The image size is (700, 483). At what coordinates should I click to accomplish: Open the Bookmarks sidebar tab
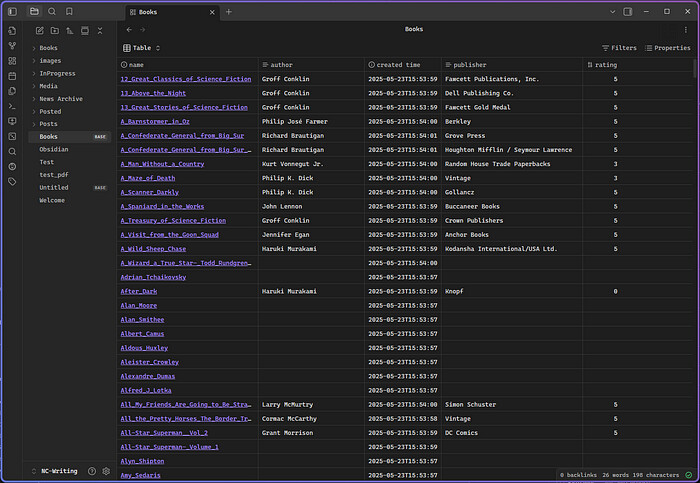(69, 11)
